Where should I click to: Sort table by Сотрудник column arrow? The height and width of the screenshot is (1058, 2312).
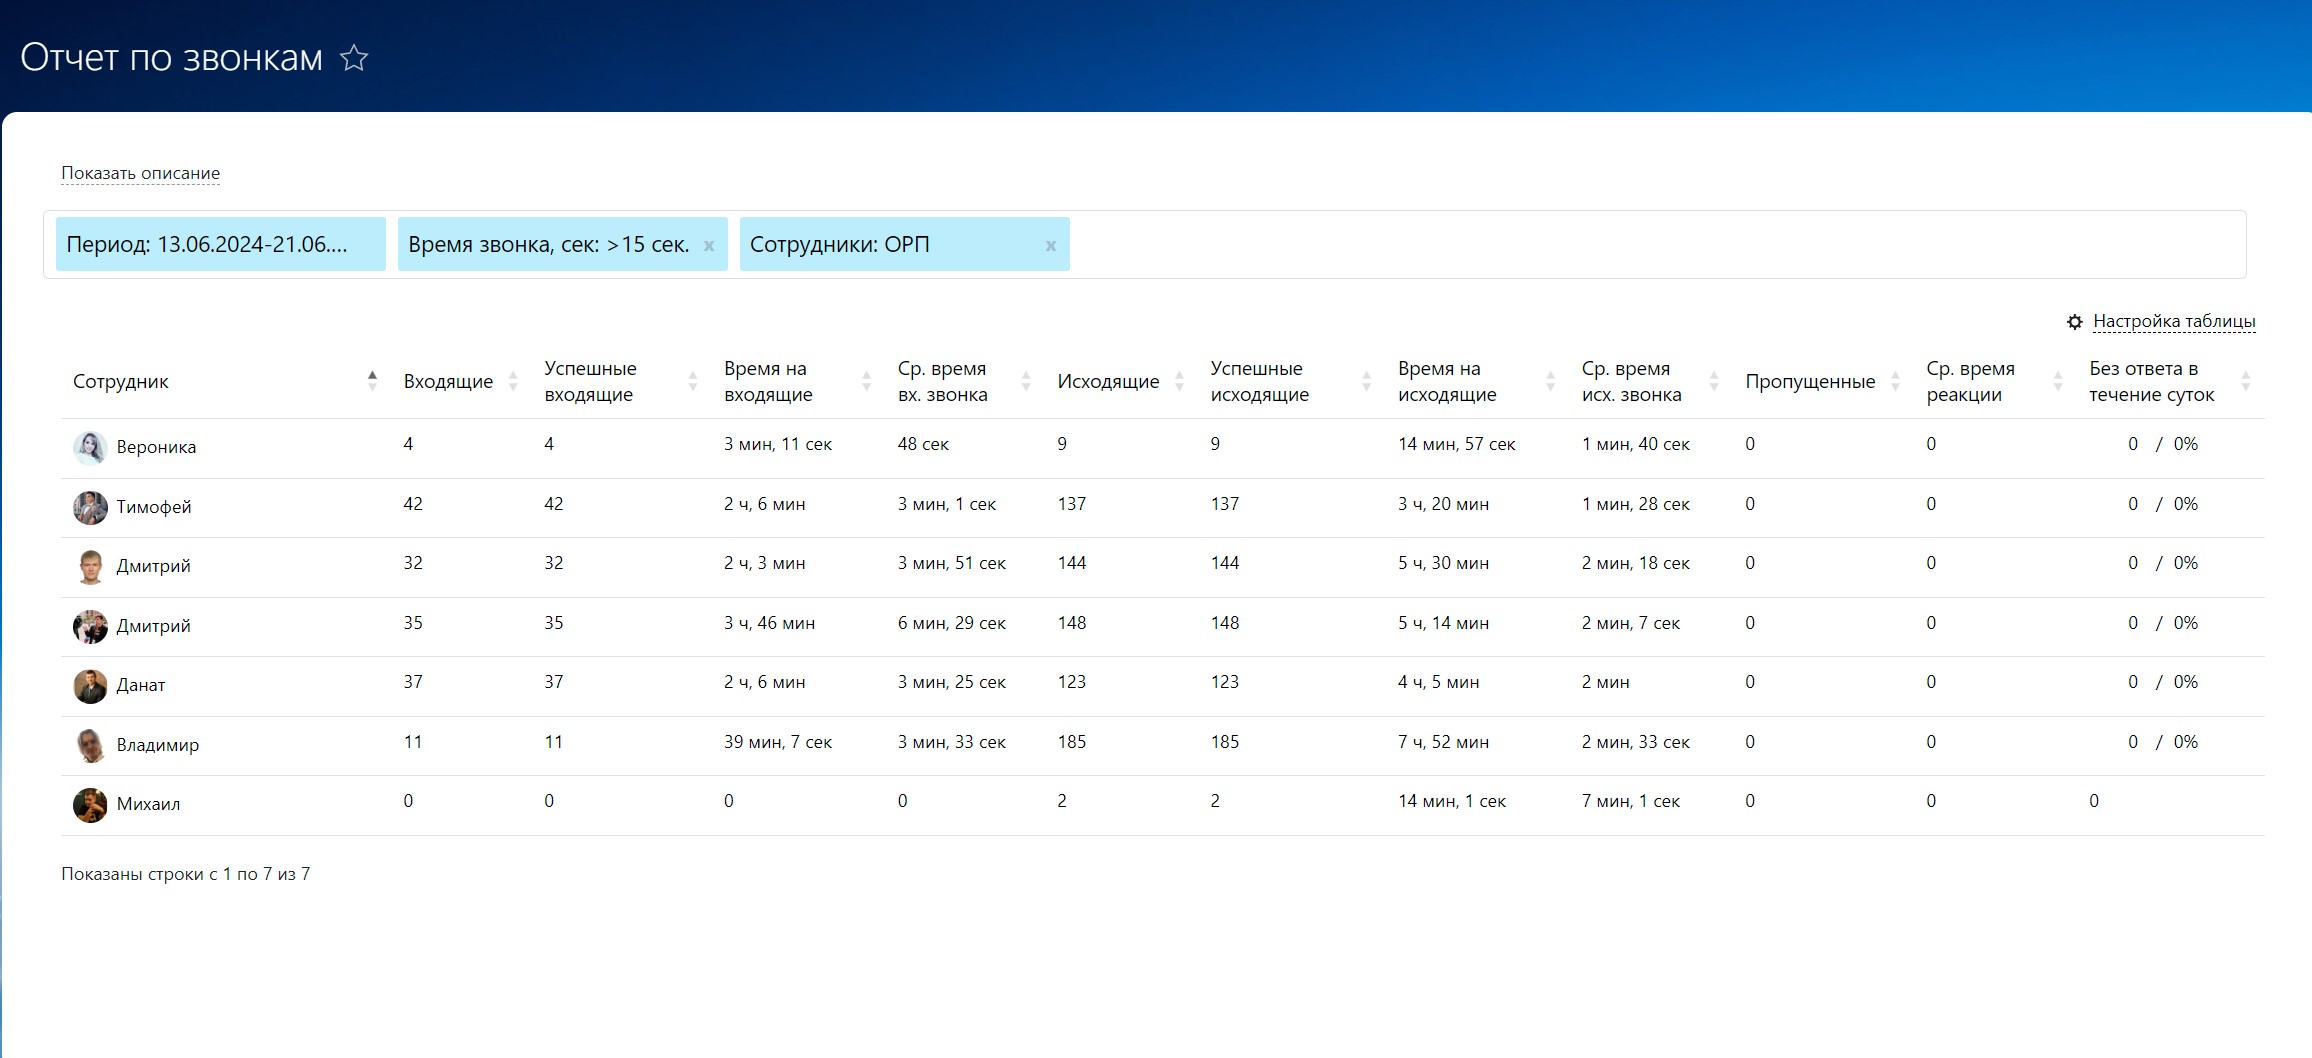point(372,381)
